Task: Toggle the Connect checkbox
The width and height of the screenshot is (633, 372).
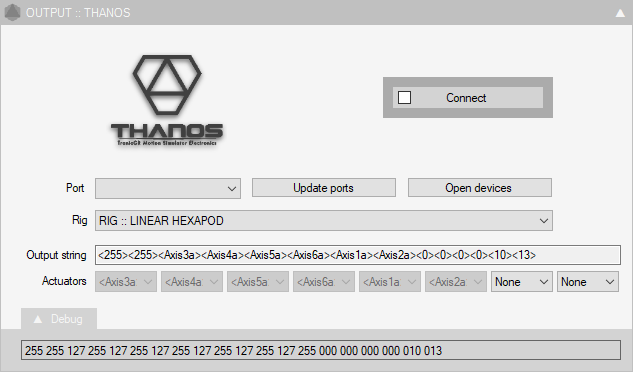Action: 405,98
